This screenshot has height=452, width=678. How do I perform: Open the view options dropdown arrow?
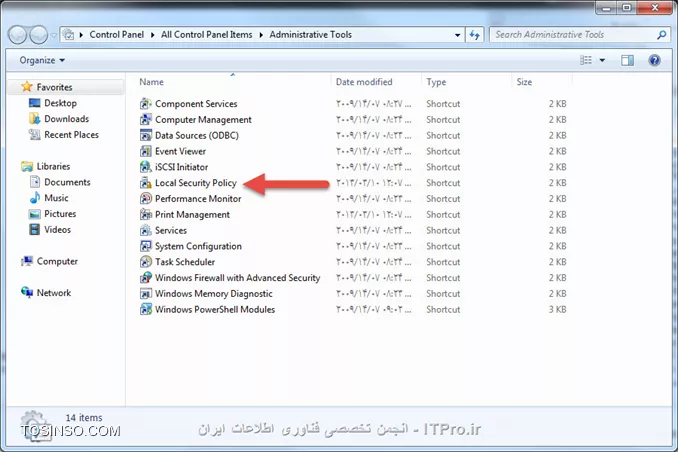pyautogui.click(x=602, y=60)
